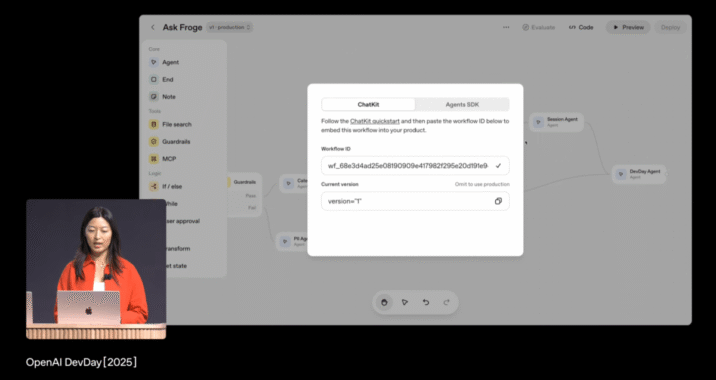Select the File search tool icon
The height and width of the screenshot is (380, 716).
154,124
